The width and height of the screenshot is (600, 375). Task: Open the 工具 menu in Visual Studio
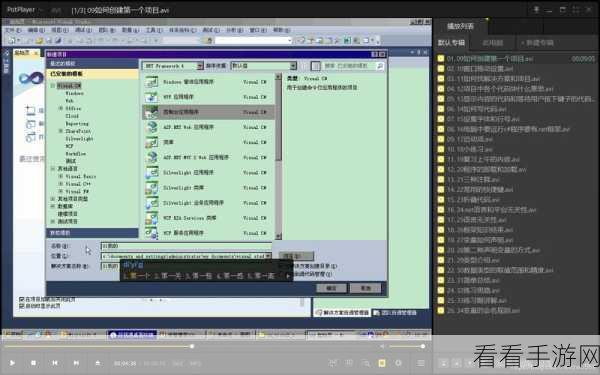point(153,30)
